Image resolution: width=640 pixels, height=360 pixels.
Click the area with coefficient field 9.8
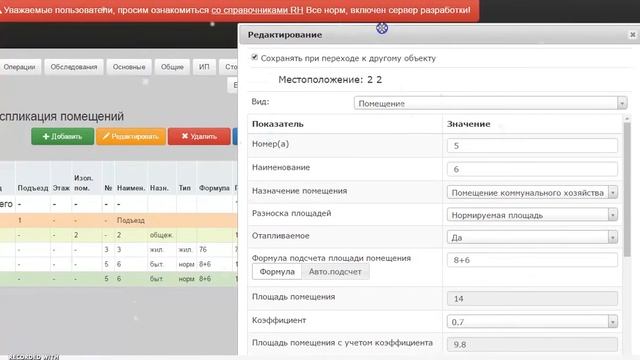click(532, 344)
